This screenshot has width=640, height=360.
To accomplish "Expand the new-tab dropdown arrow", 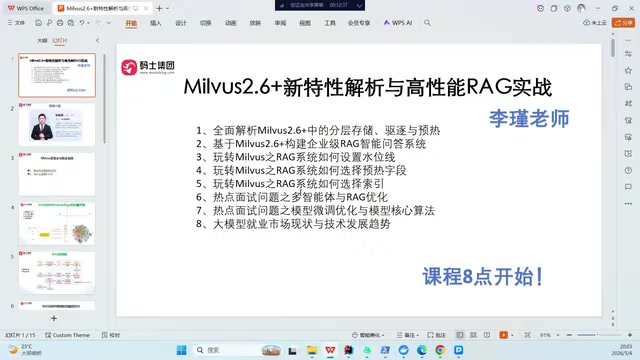I will (x=167, y=8).
